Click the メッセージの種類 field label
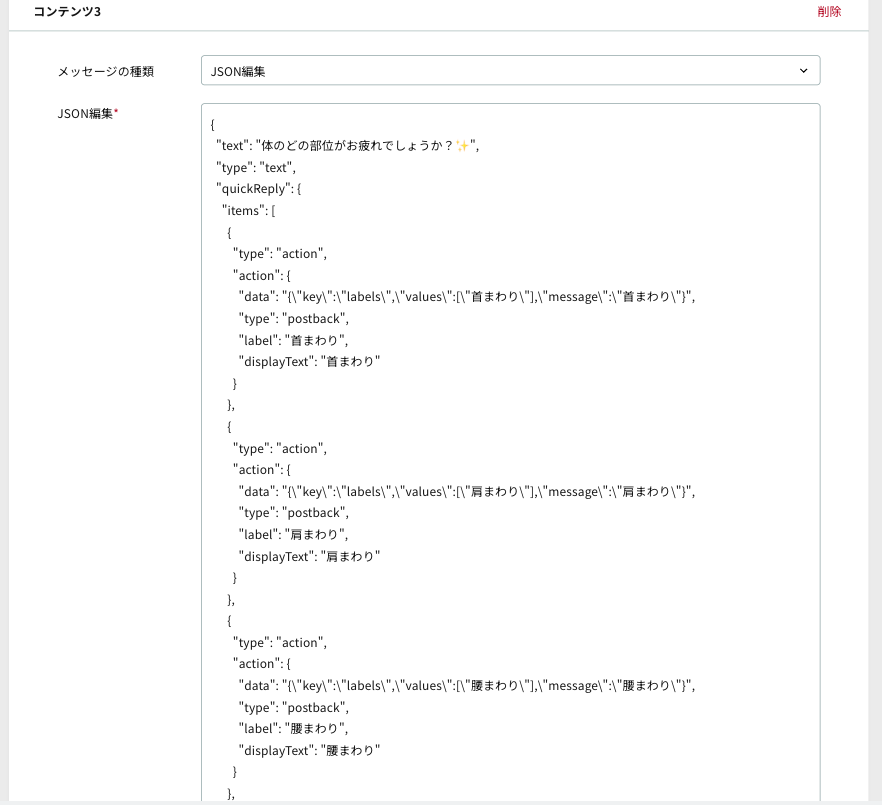The width and height of the screenshot is (882, 805). [x=106, y=71]
